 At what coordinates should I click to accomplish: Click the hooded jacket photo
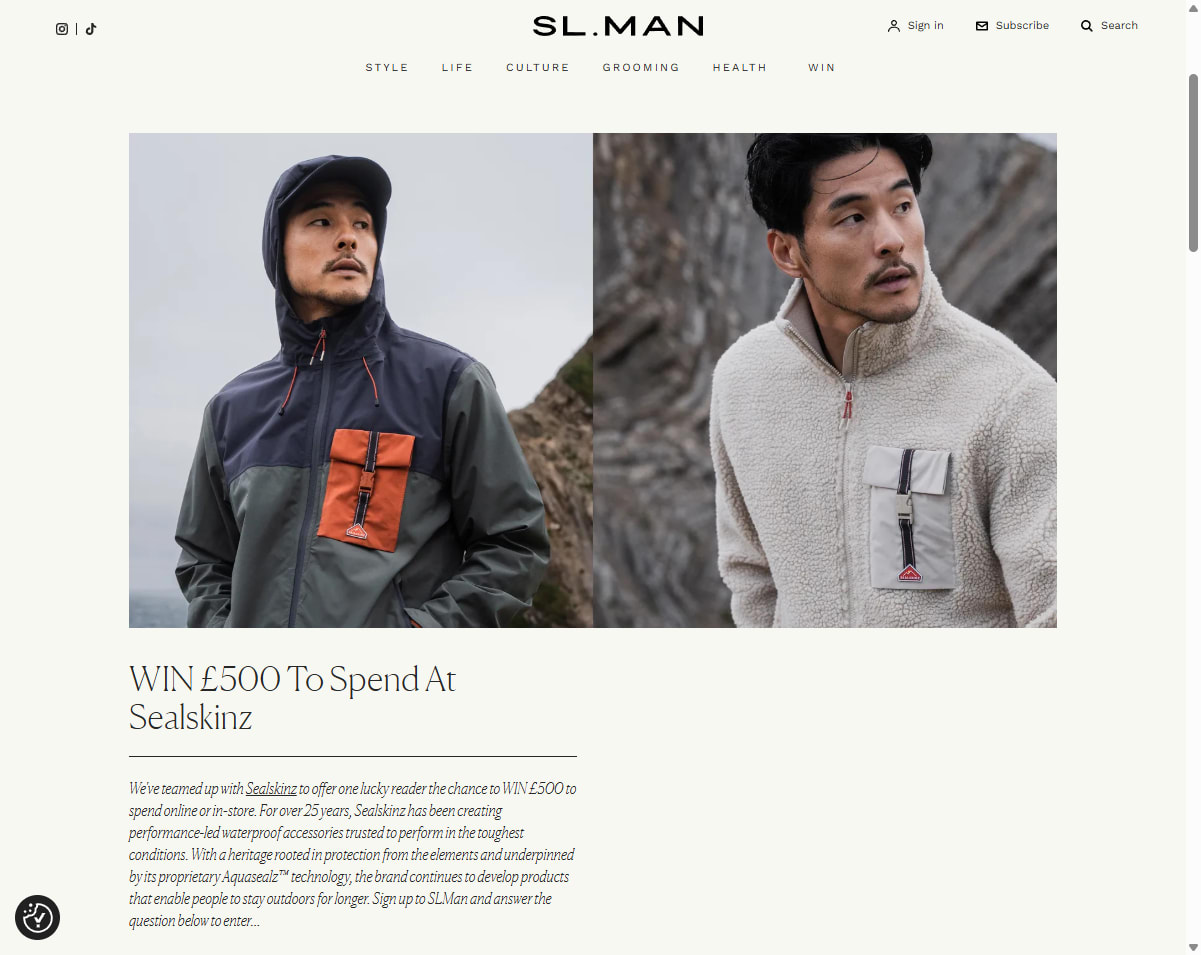click(361, 381)
